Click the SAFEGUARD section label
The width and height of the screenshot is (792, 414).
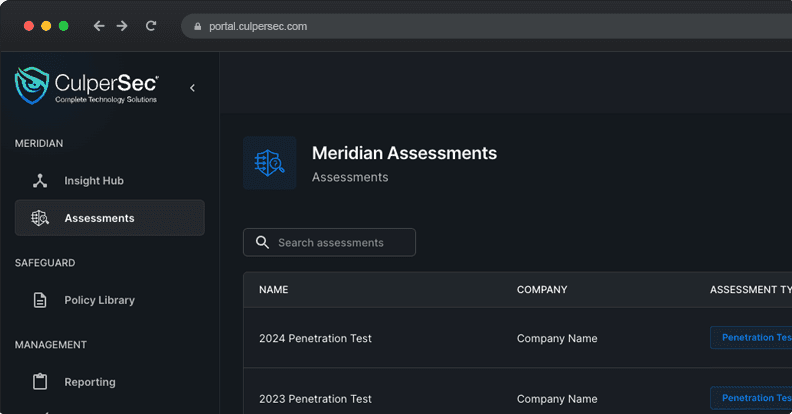coord(45,263)
